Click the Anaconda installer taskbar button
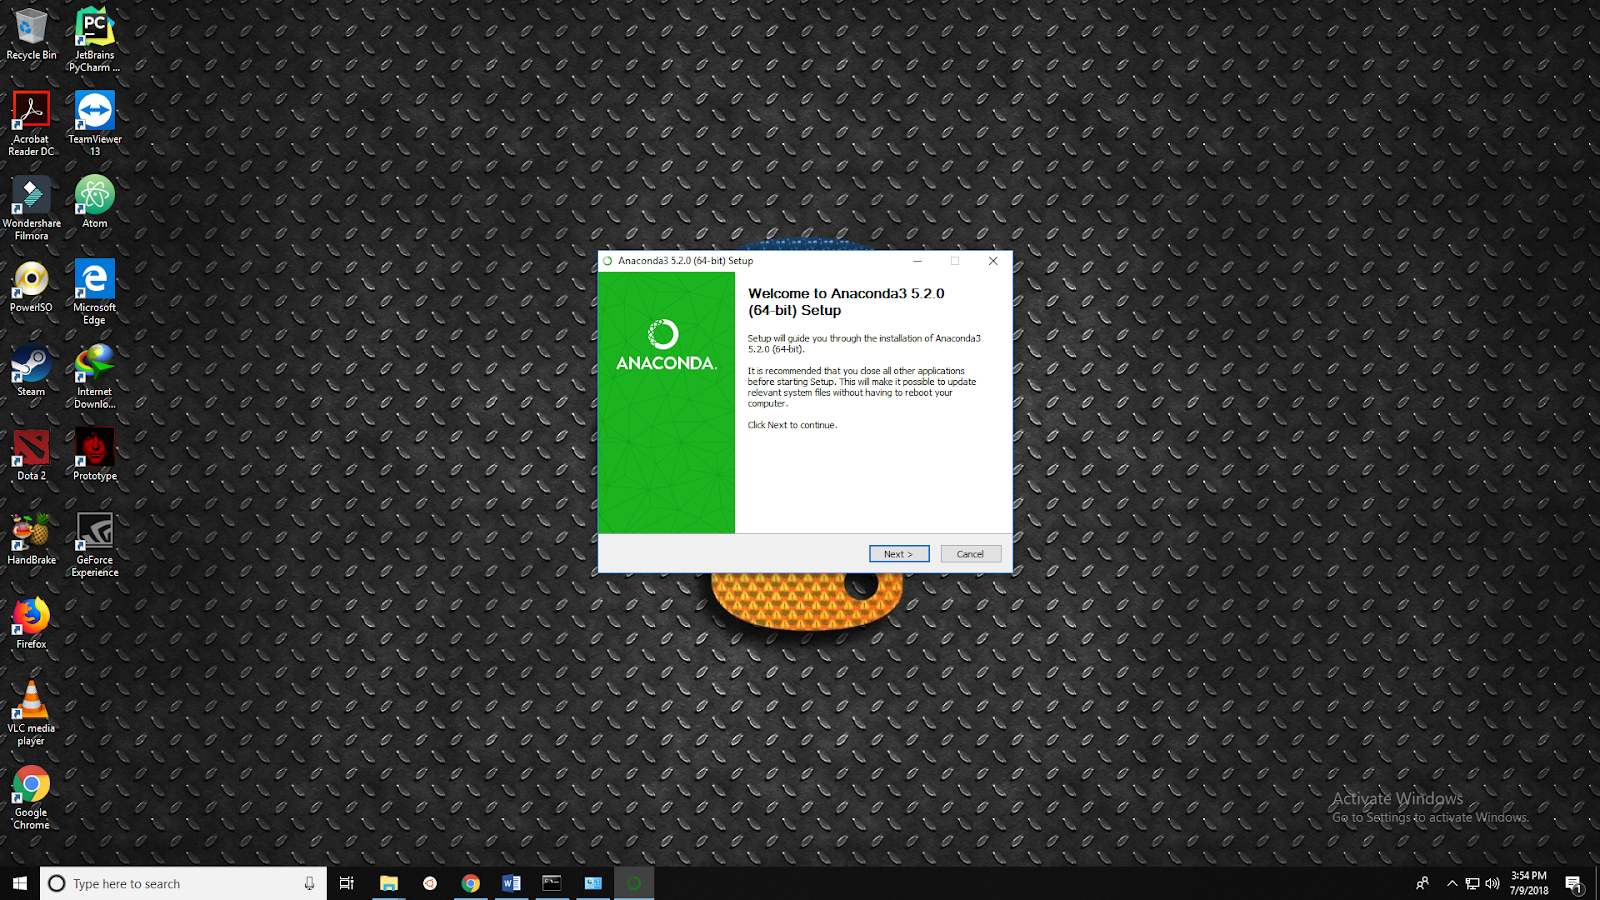The image size is (1600, 900). point(634,883)
